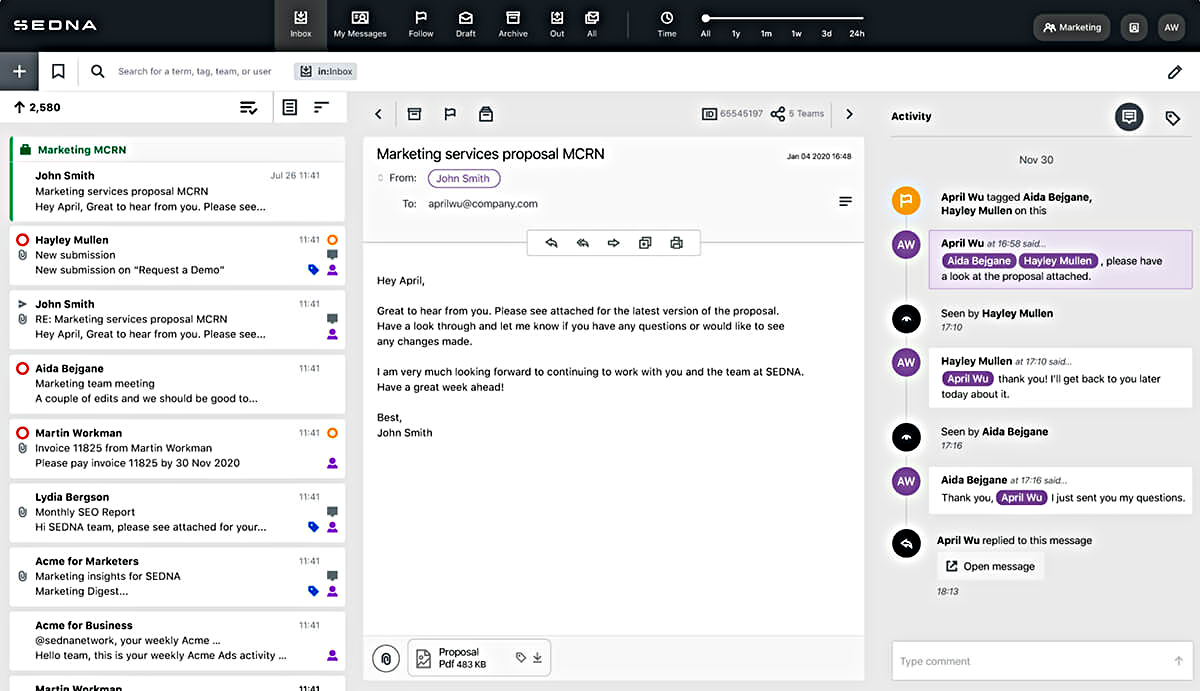The image size is (1200, 691).
Task: Click the in:Inbox search filter chip
Action: [326, 71]
